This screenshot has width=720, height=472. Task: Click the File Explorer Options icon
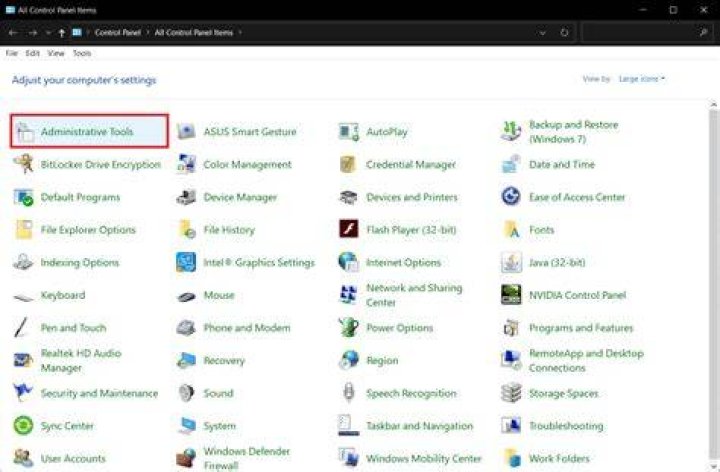tap(24, 230)
